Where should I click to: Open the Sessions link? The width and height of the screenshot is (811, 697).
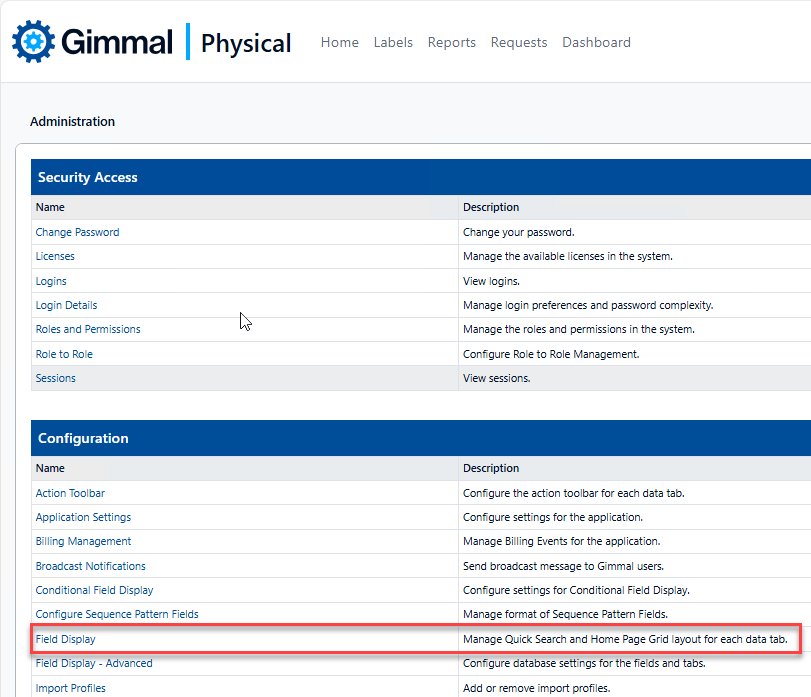click(55, 378)
